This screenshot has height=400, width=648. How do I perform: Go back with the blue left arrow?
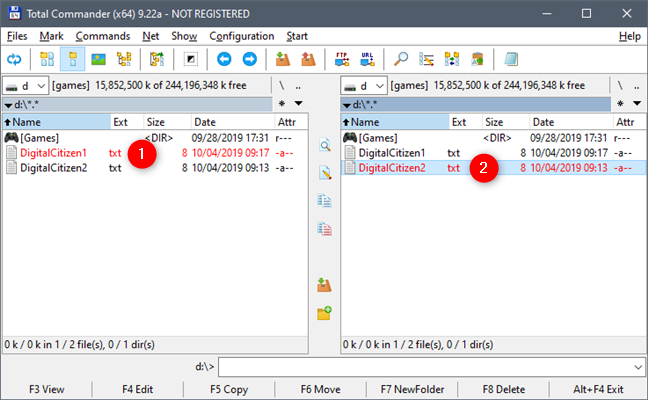point(224,60)
